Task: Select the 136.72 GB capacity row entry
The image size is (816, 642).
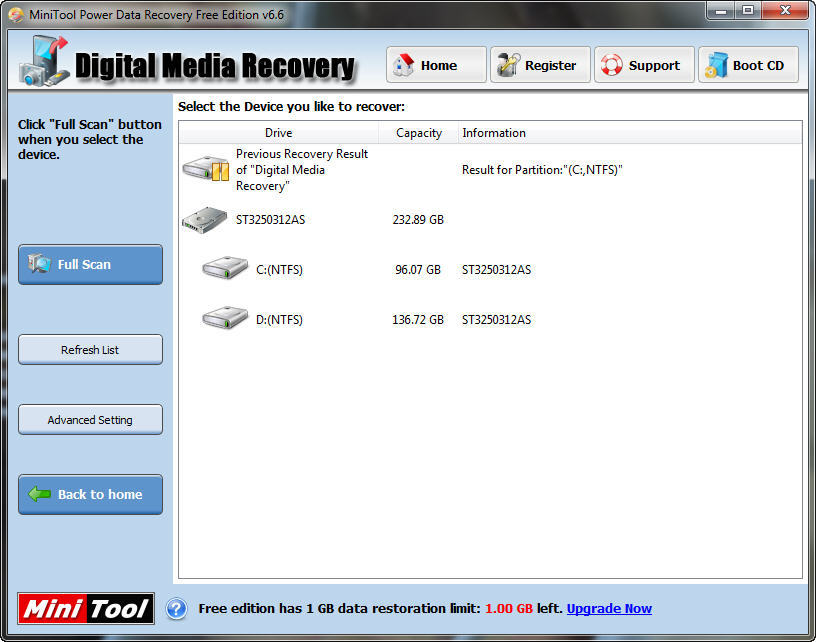Action: (418, 320)
